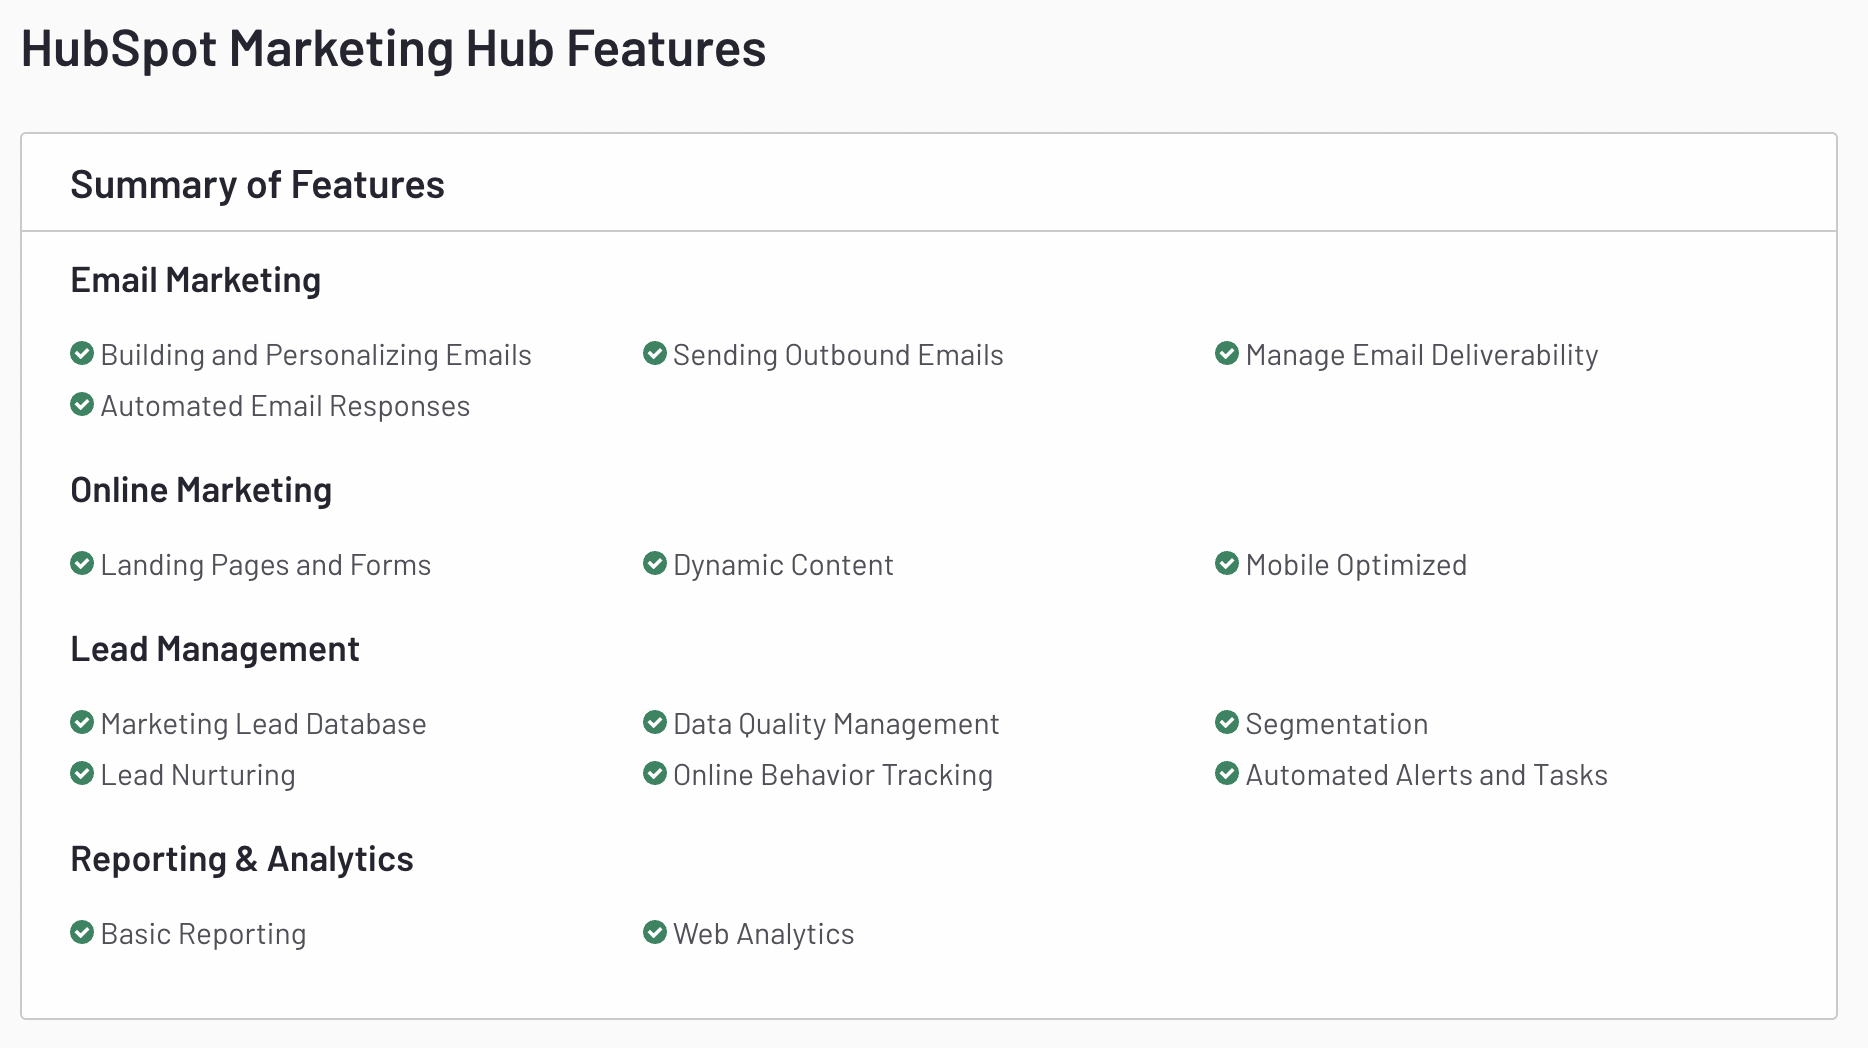Click the Summary of Features panel header
The height and width of the screenshot is (1048, 1868).
click(929, 183)
